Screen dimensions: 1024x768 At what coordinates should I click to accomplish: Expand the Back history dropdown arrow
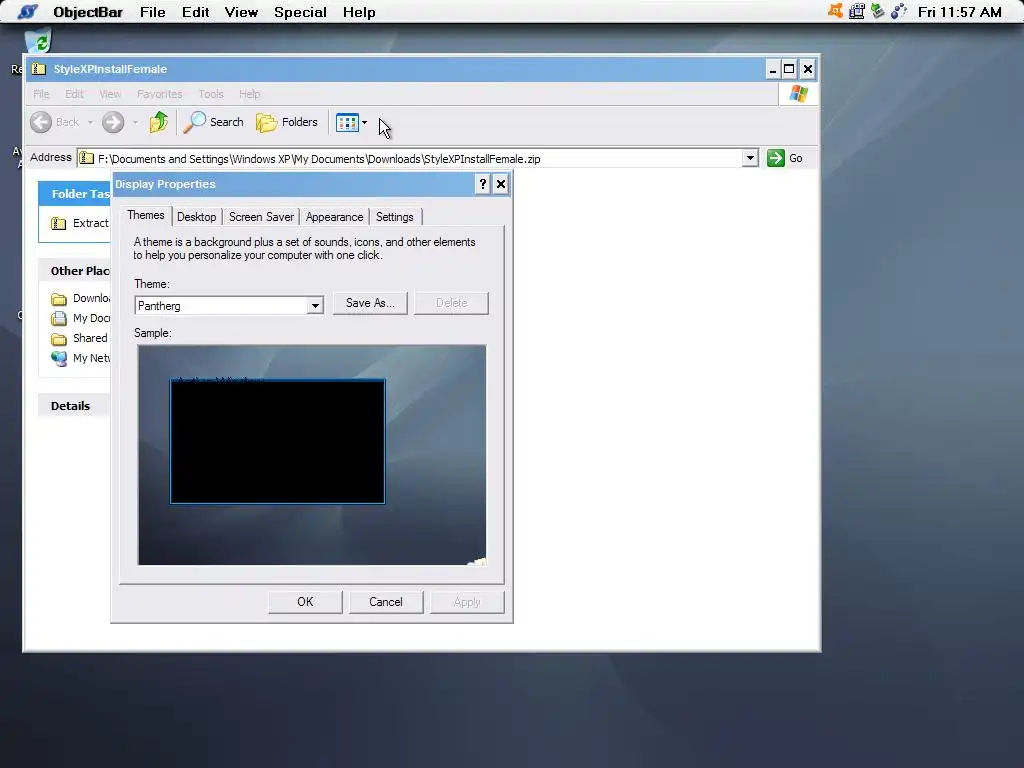click(90, 122)
